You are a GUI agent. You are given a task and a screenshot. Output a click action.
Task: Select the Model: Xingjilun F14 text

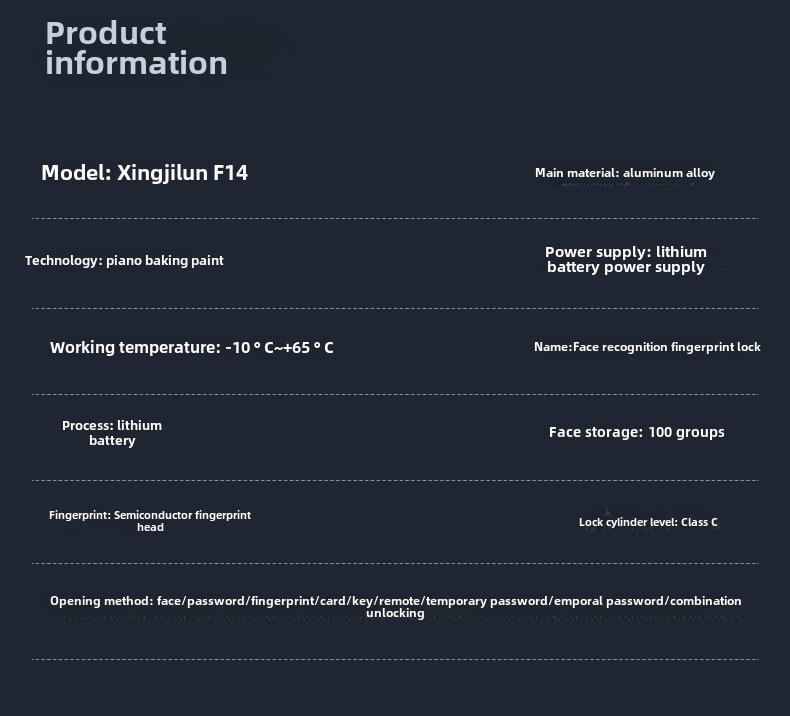(x=145, y=173)
